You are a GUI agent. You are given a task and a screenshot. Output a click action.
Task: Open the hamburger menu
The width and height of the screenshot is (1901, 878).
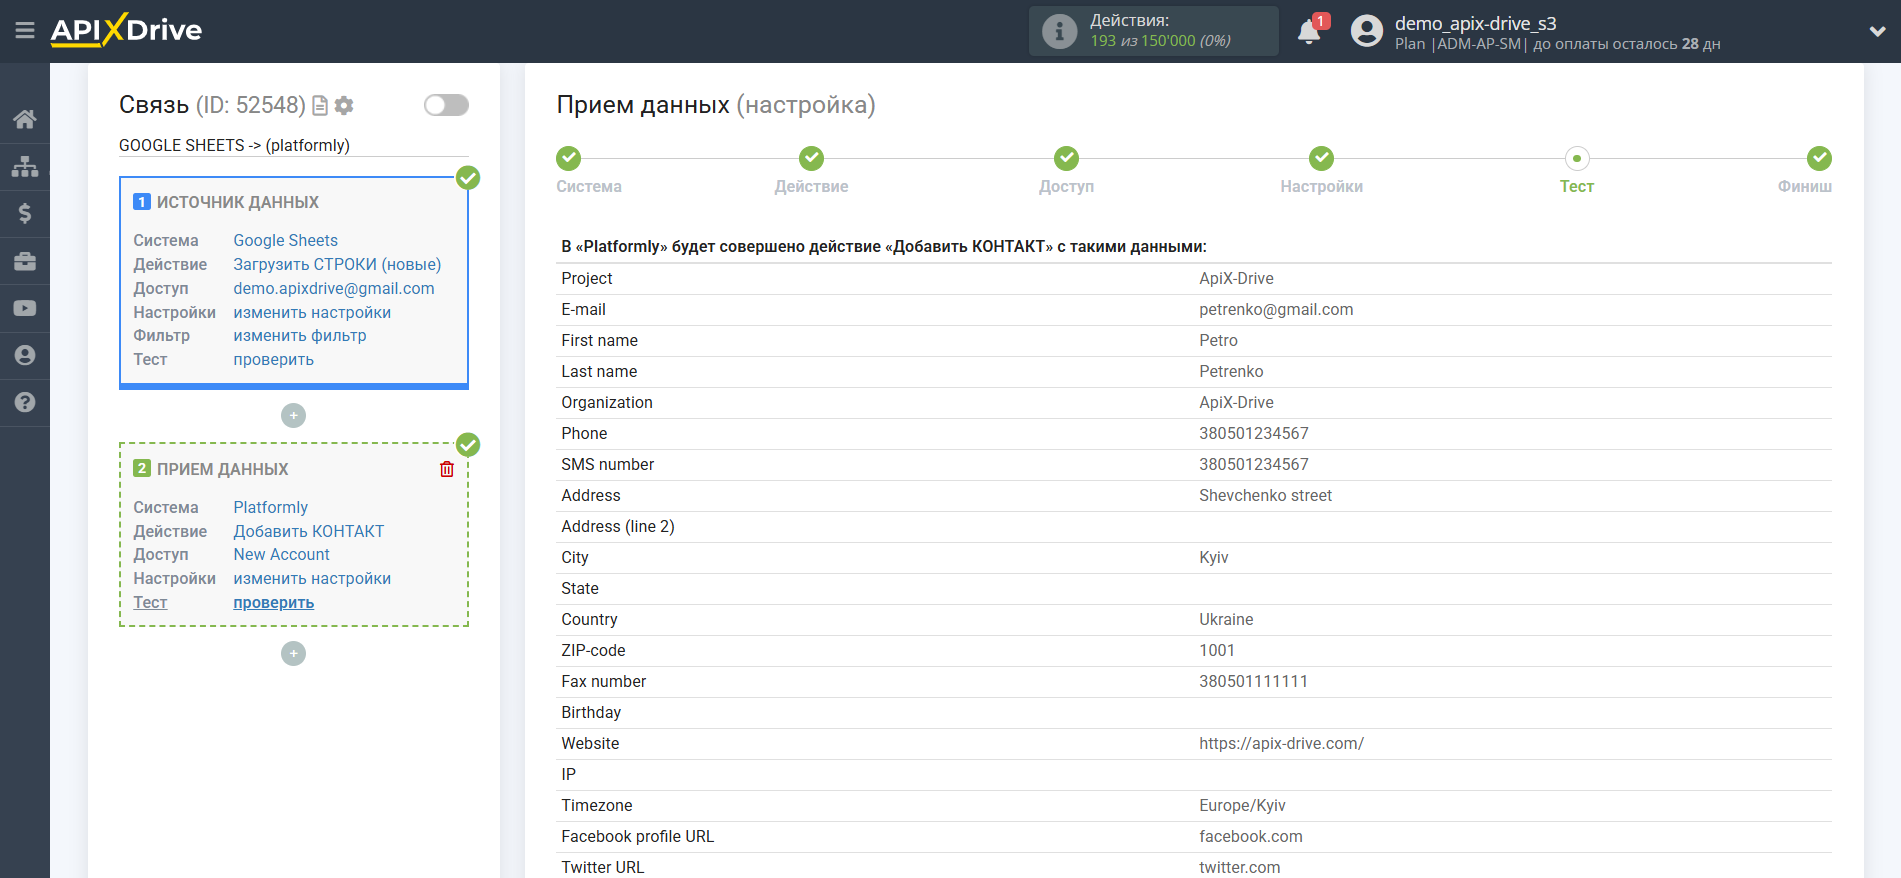pos(25,31)
